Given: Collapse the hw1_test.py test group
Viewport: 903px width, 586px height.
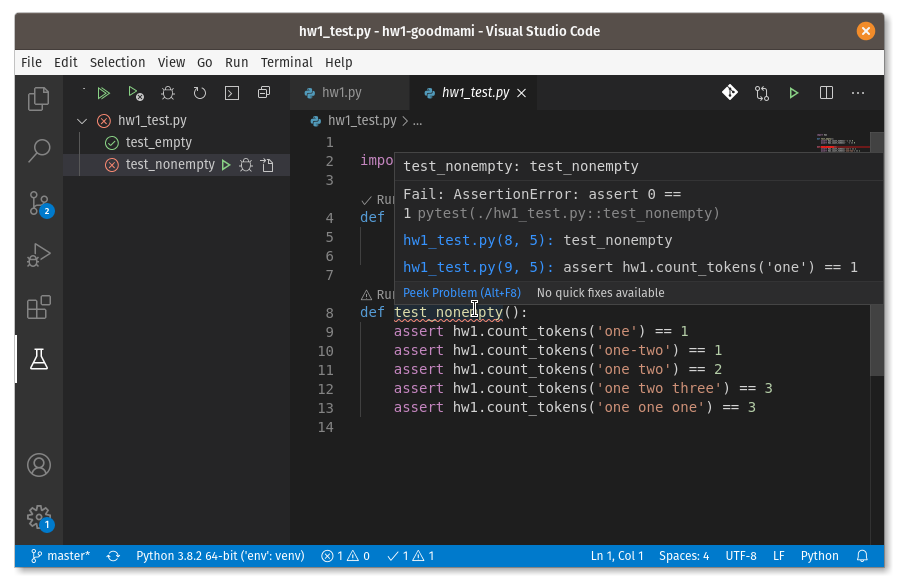Looking at the screenshot, I should [83, 120].
